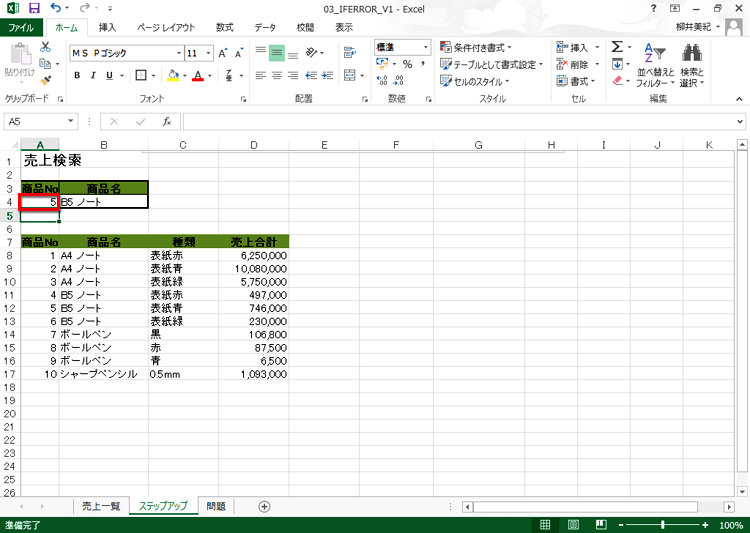Toggle Italic formatting
750x533 pixels.
[93, 75]
